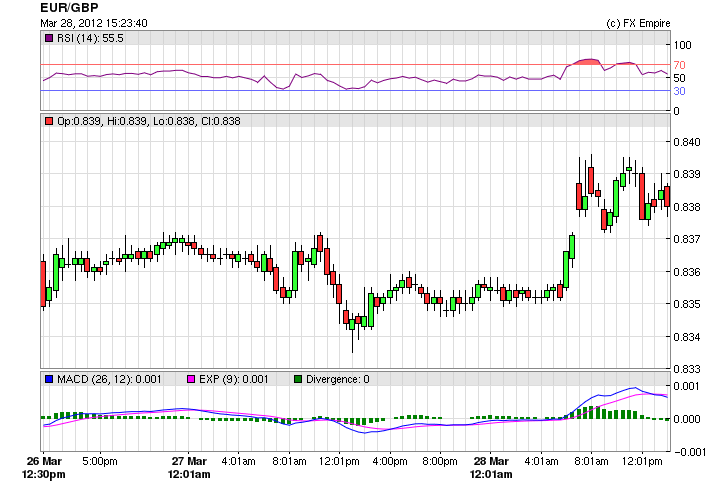Click the 5:00pm time axis label
The height and width of the screenshot is (487, 710).
[x=101, y=461]
